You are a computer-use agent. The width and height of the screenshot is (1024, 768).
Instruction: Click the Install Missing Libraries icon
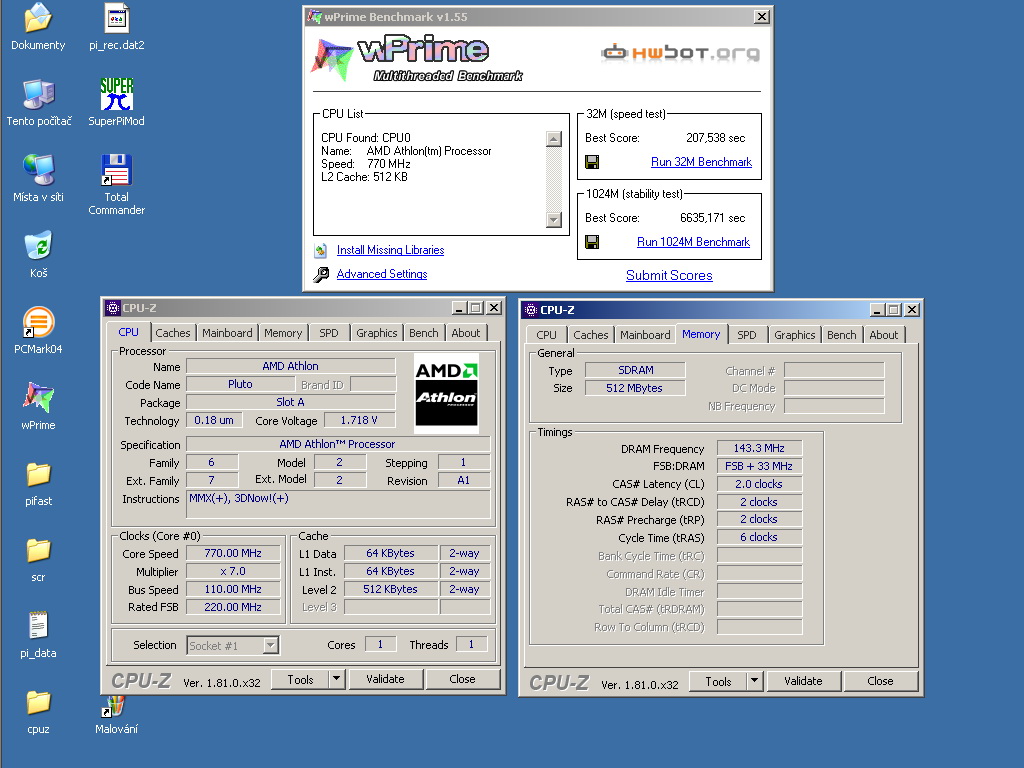pyautogui.click(x=321, y=250)
